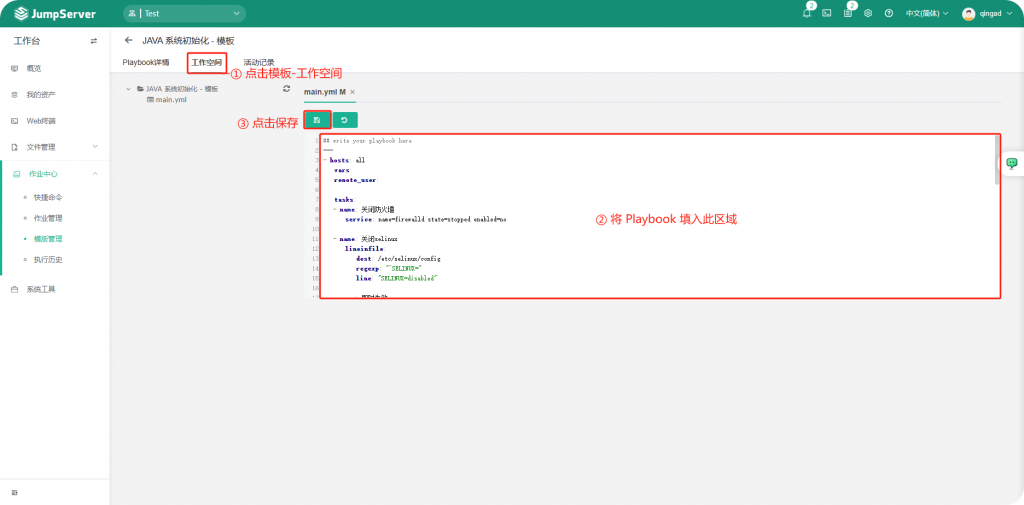Collapse the 作业中心 sidebar chevron
This screenshot has height=505, width=1024.
pyautogui.click(x=95, y=174)
